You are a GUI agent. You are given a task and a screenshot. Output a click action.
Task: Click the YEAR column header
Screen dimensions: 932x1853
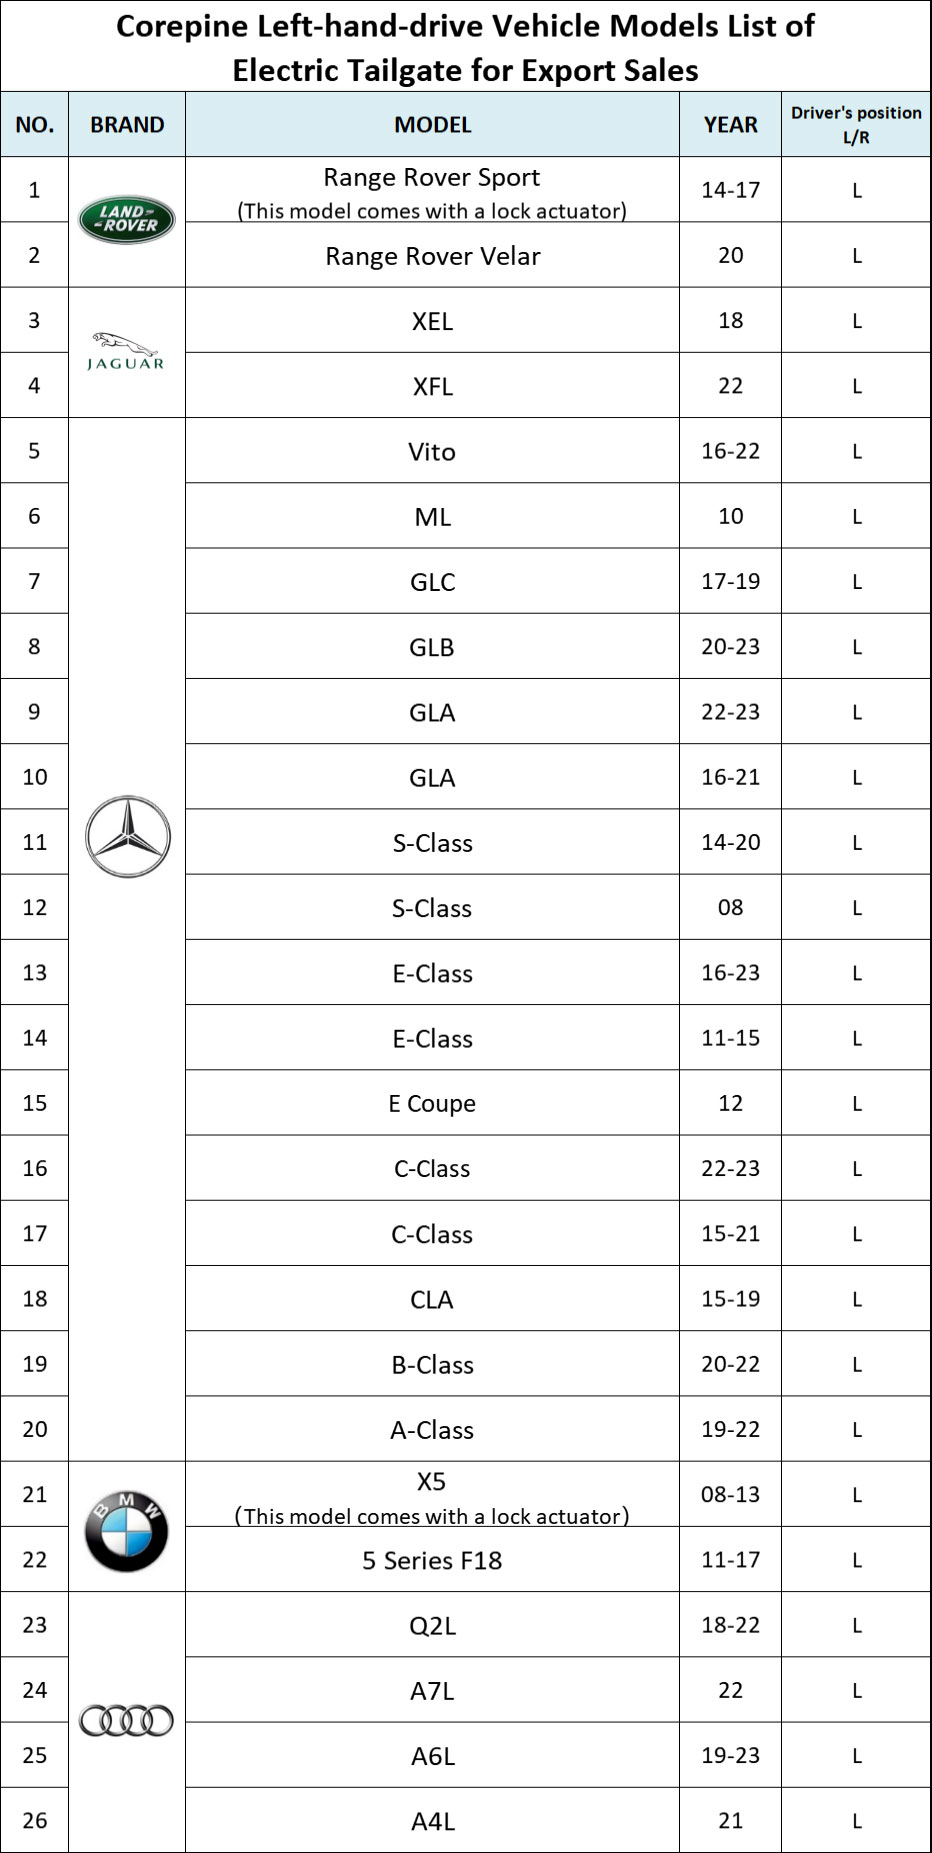[730, 125]
